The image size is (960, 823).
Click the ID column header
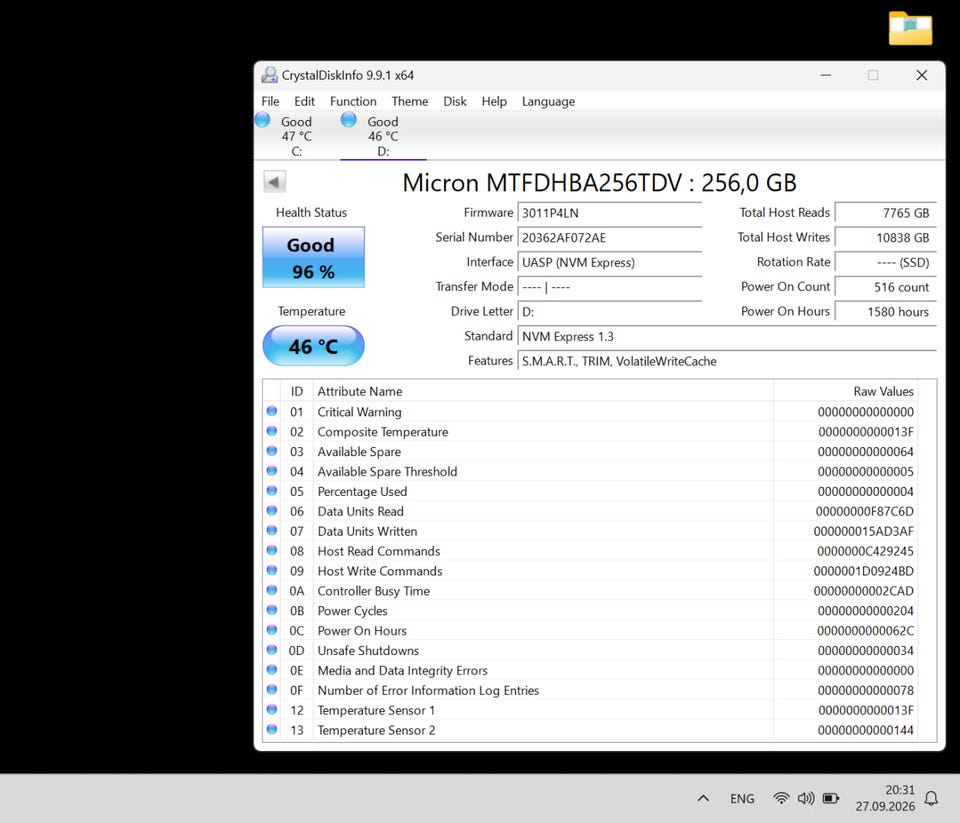coord(297,391)
